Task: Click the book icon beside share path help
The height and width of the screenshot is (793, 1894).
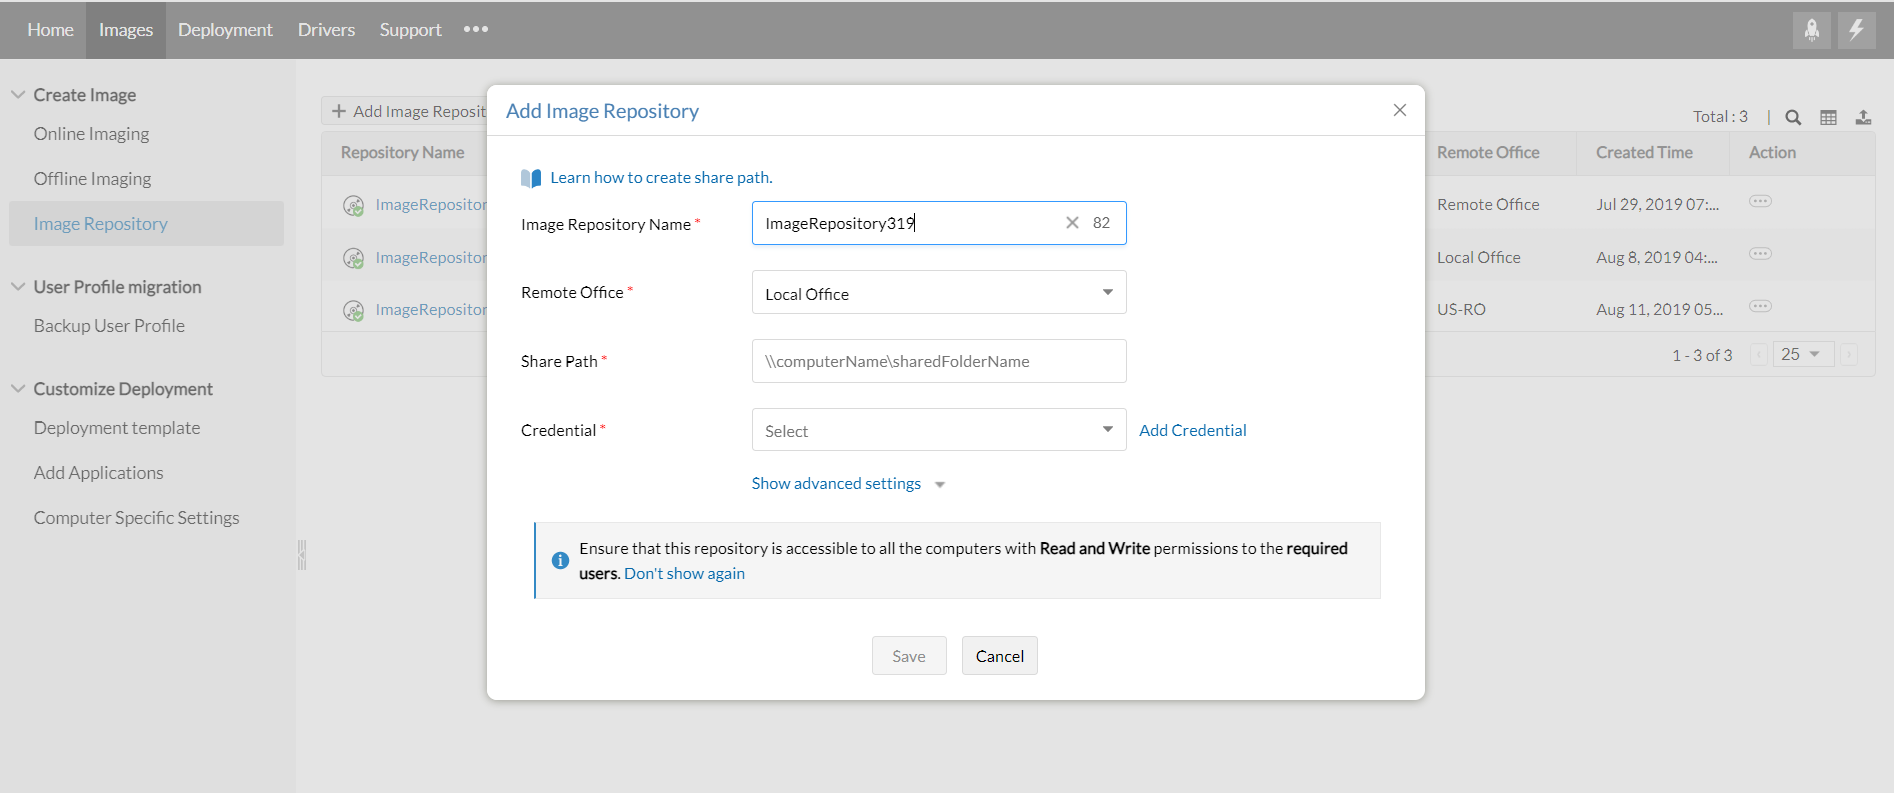Action: click(531, 178)
